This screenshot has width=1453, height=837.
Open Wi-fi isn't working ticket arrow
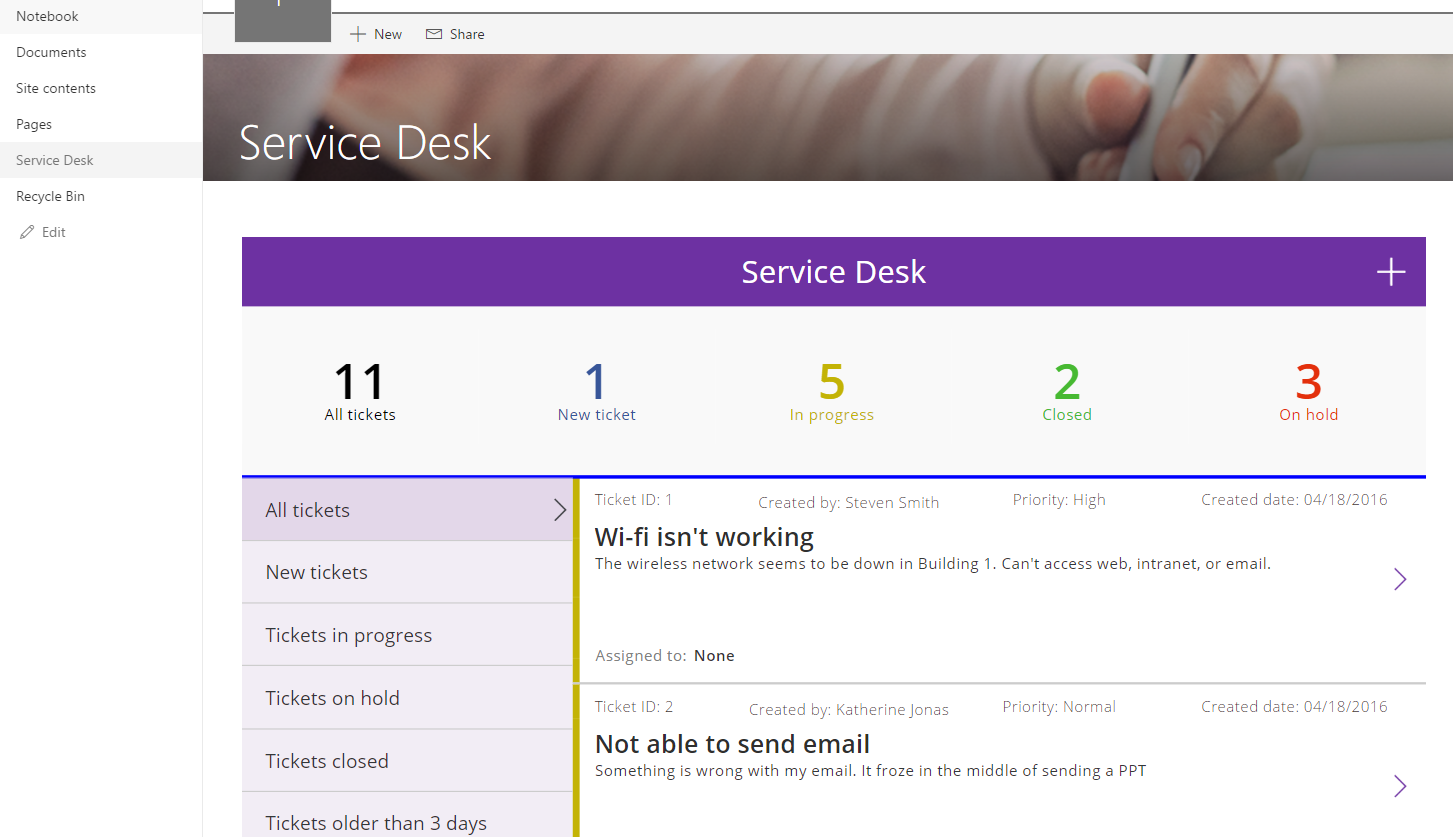1400,579
